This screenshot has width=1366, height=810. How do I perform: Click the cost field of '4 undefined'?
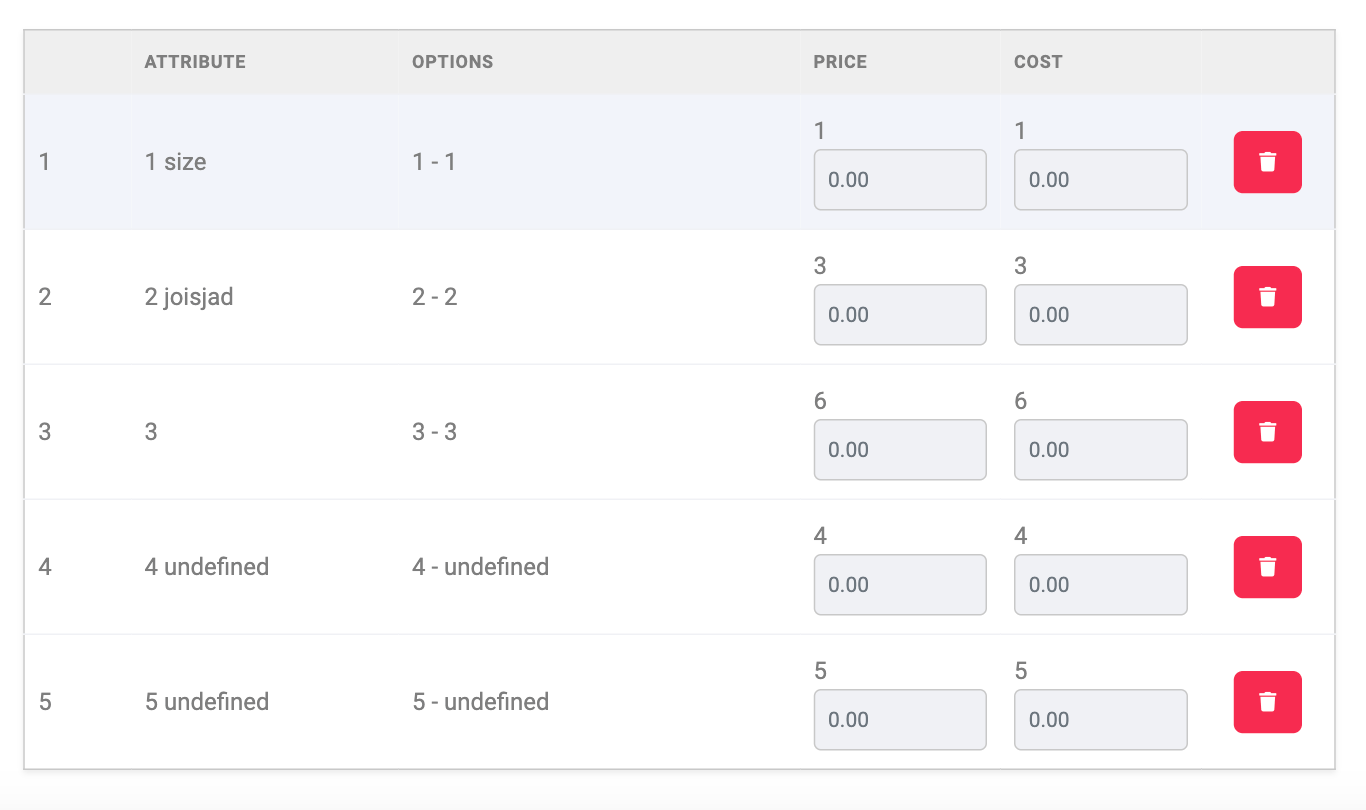(x=1100, y=585)
